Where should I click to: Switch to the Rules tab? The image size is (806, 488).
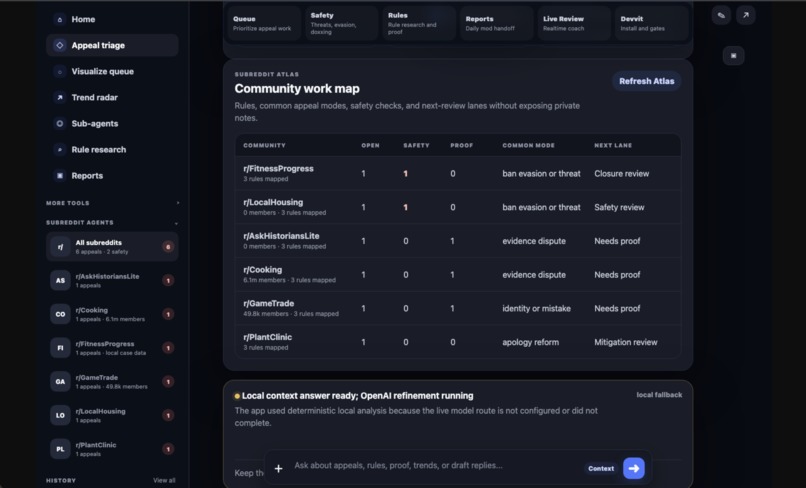[x=419, y=23]
